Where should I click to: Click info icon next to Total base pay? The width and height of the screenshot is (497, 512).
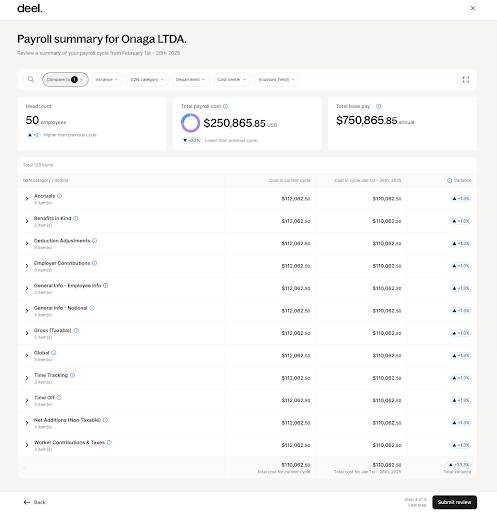(378, 106)
